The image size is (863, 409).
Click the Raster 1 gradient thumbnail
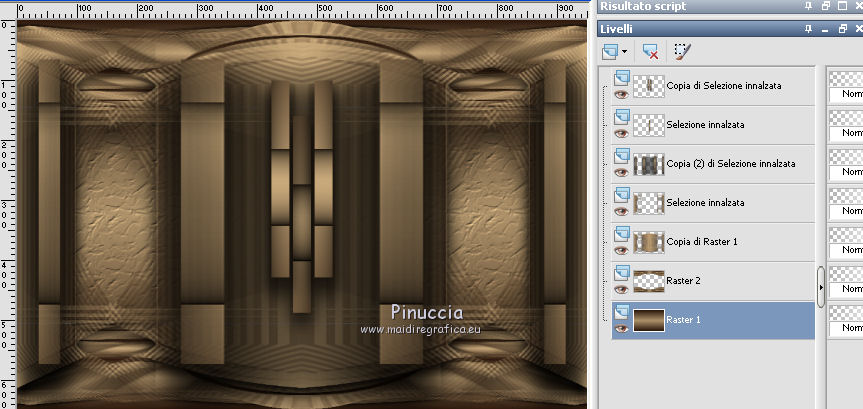[x=649, y=320]
